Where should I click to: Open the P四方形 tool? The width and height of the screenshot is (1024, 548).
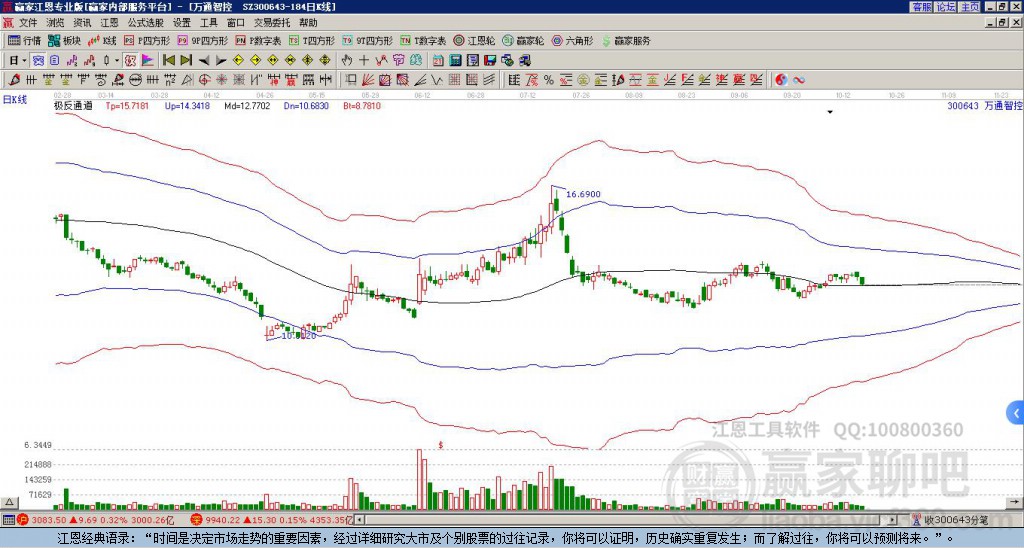(x=147, y=40)
